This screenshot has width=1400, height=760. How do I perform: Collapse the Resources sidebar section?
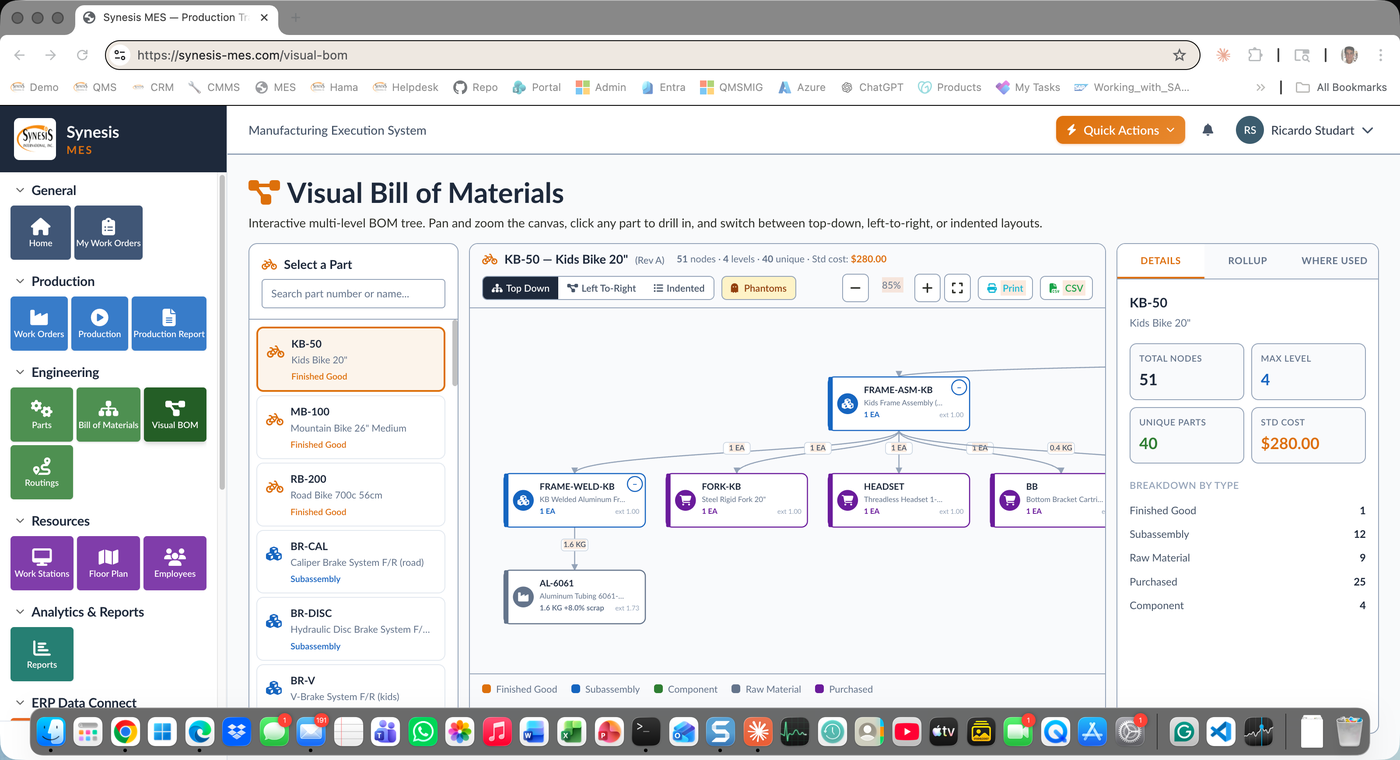(x=52, y=521)
